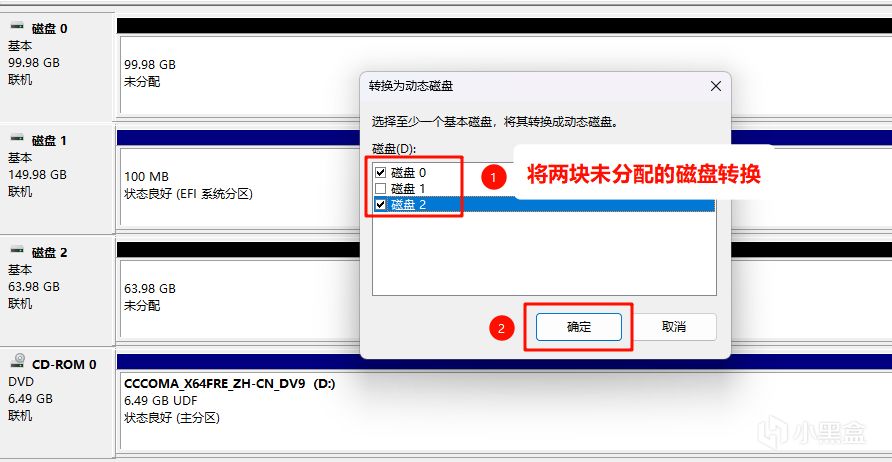892x462 pixels.
Task: Click the 磁盘 0 基本 disk header
Action: pyautogui.click(x=57, y=65)
